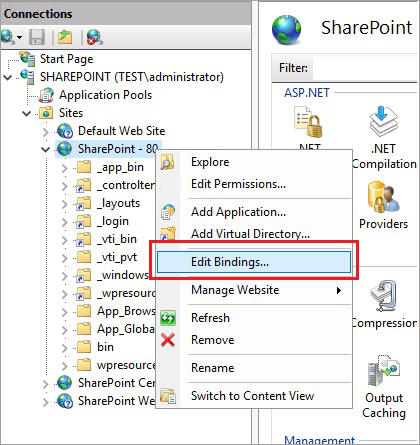This screenshot has height=445, width=420.
Task: Open the dropdown arrow beside connect icon
Action: (x=19, y=37)
